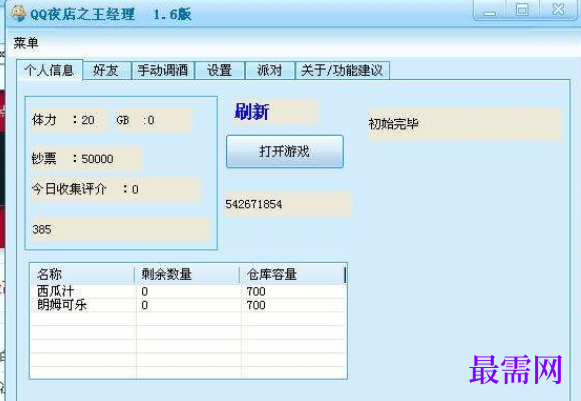Open the 菜单 menu

point(26,43)
